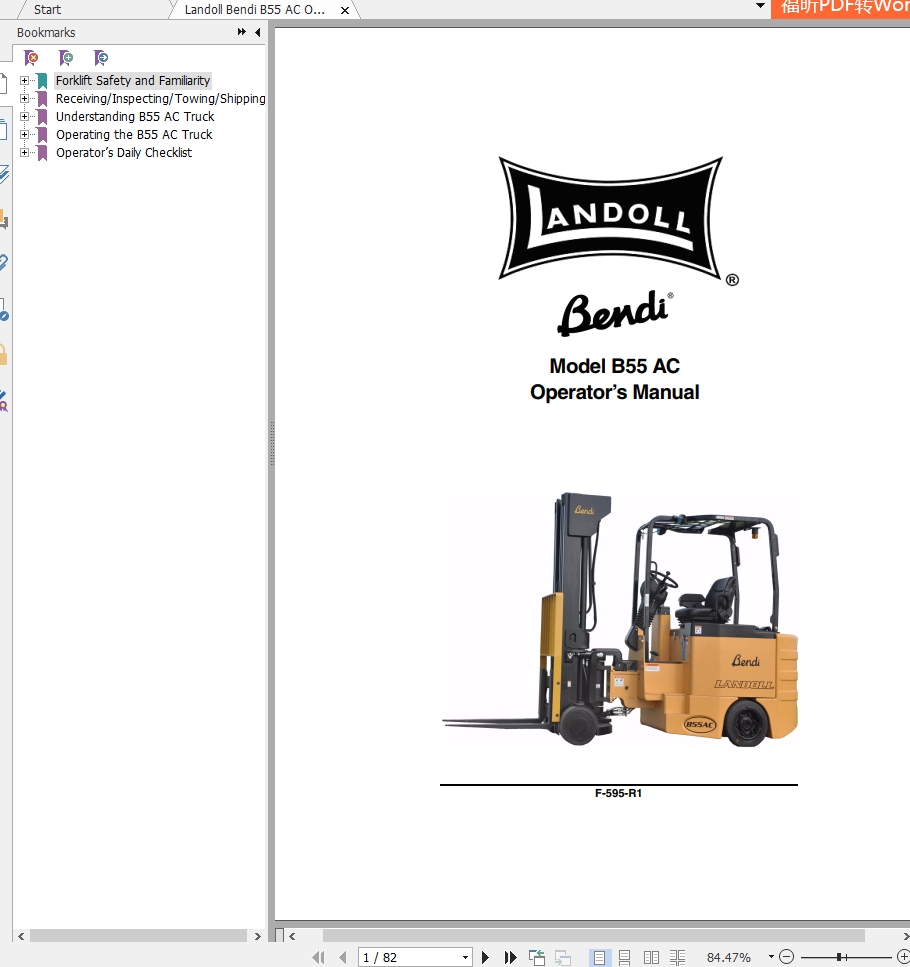Click purple bookmark icon of Receiving/Inspecting row
Screen dimensions: 910x967
click(x=42, y=99)
